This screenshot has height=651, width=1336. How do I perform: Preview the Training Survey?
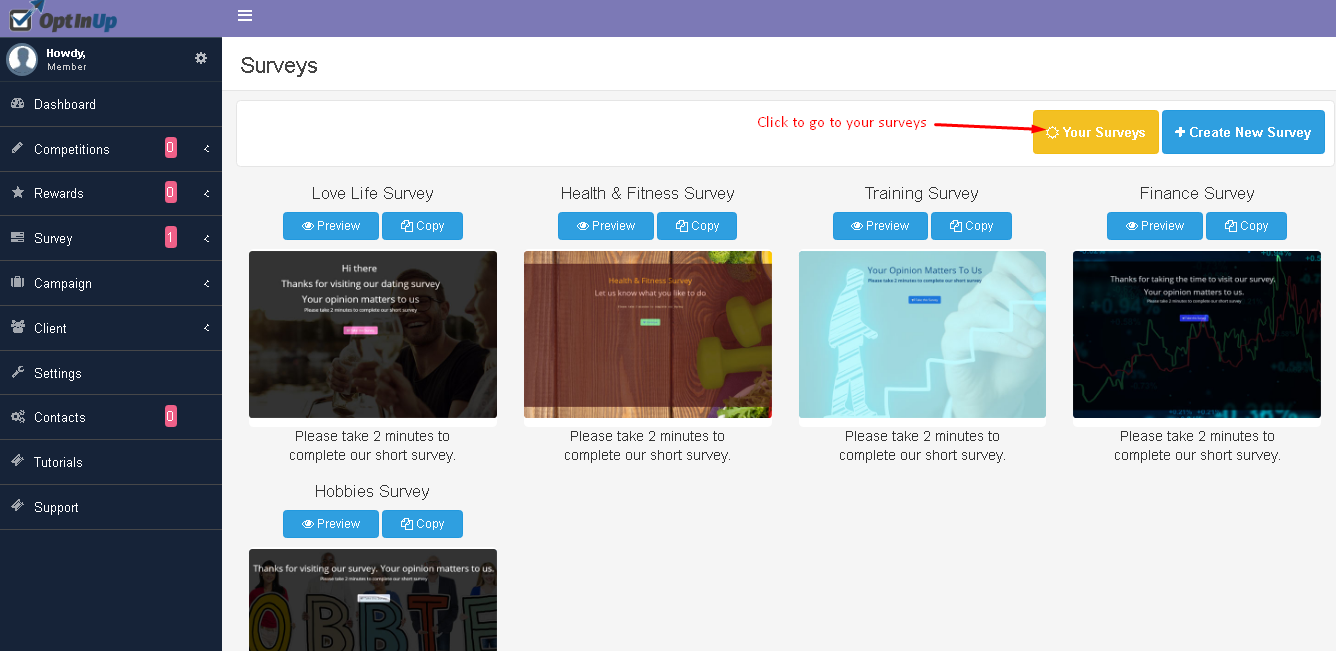tap(880, 226)
